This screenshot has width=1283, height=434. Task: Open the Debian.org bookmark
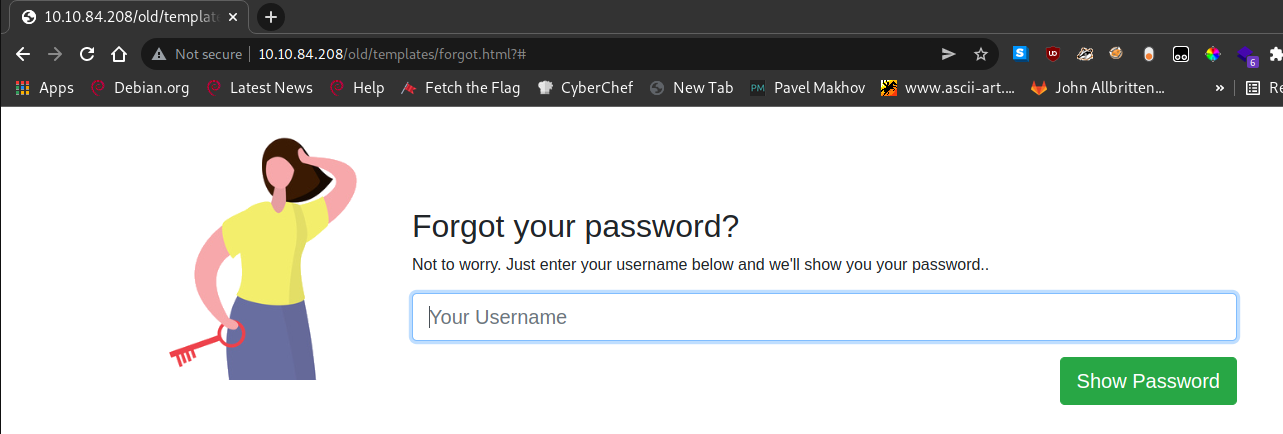click(140, 88)
